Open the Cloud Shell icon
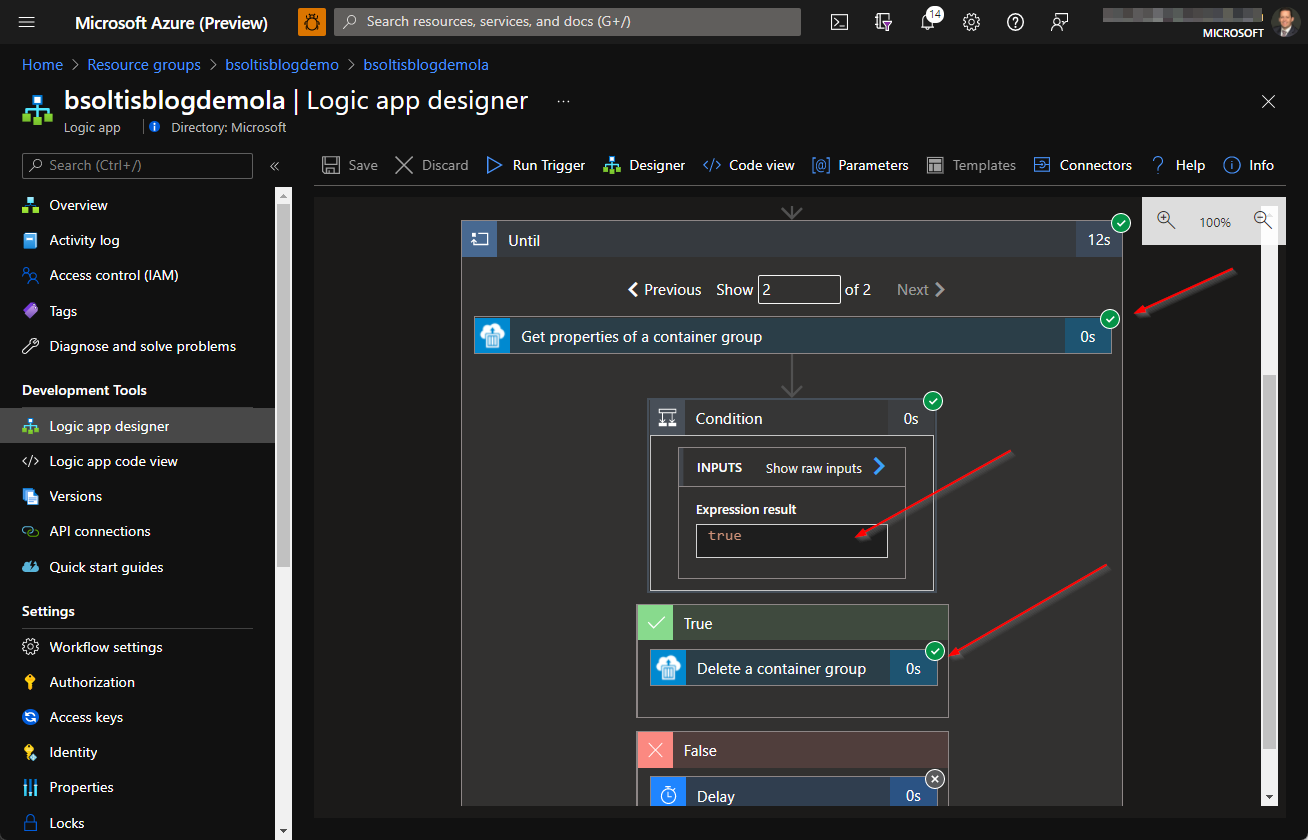This screenshot has width=1308, height=840. (x=839, y=21)
